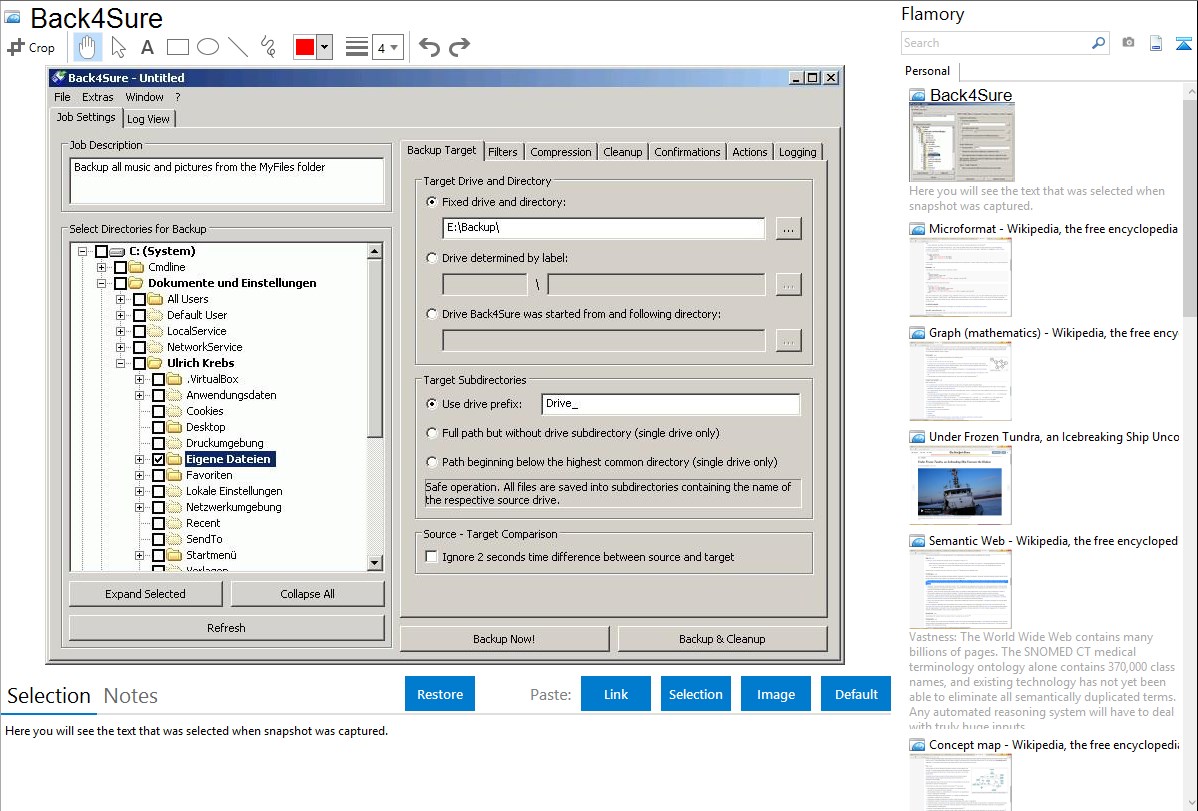The height and width of the screenshot is (811, 1198).
Task: Open the line width dropdown
Action: 387,47
